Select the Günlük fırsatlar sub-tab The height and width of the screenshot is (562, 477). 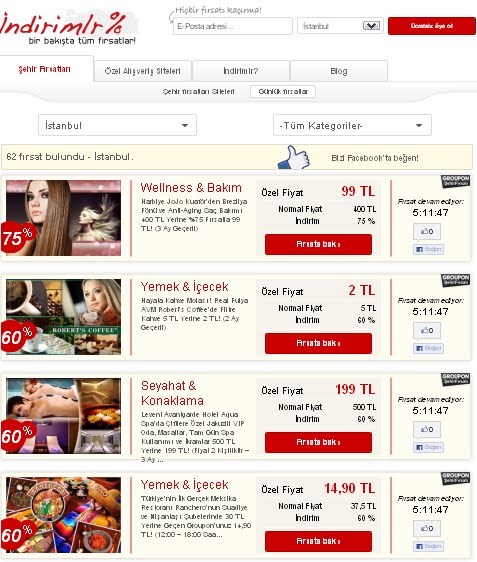(283, 91)
